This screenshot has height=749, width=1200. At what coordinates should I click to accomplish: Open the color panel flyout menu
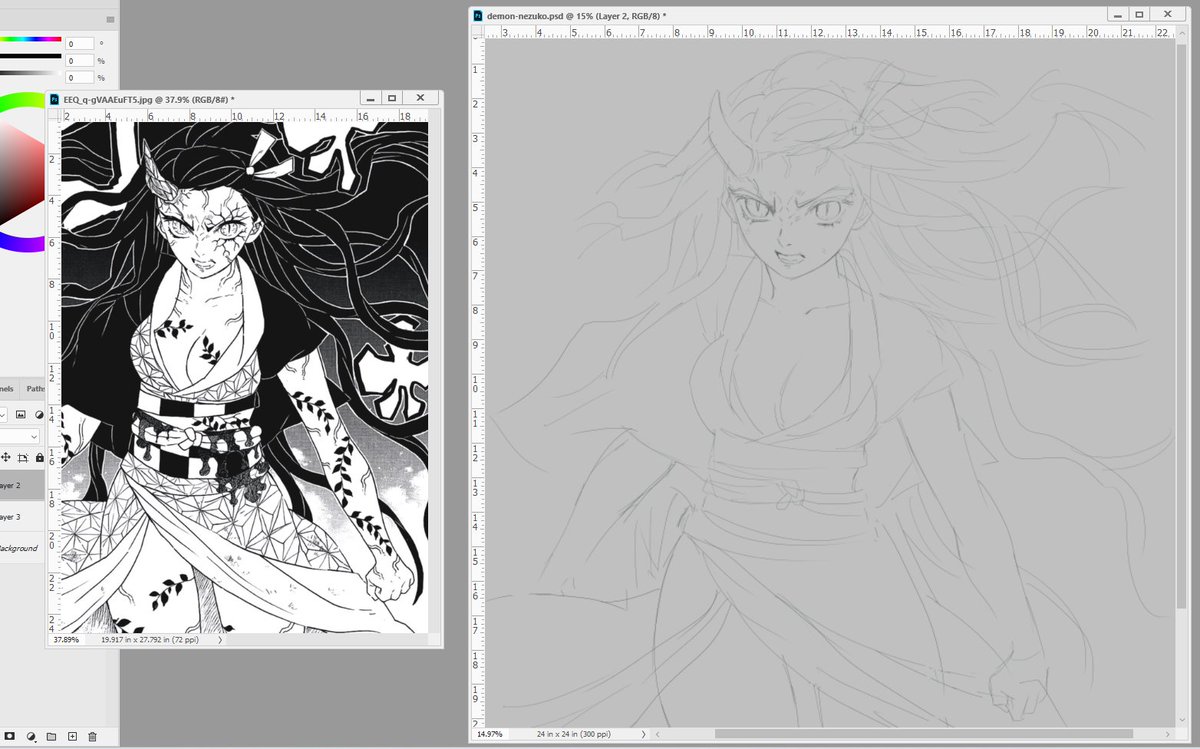(x=108, y=20)
